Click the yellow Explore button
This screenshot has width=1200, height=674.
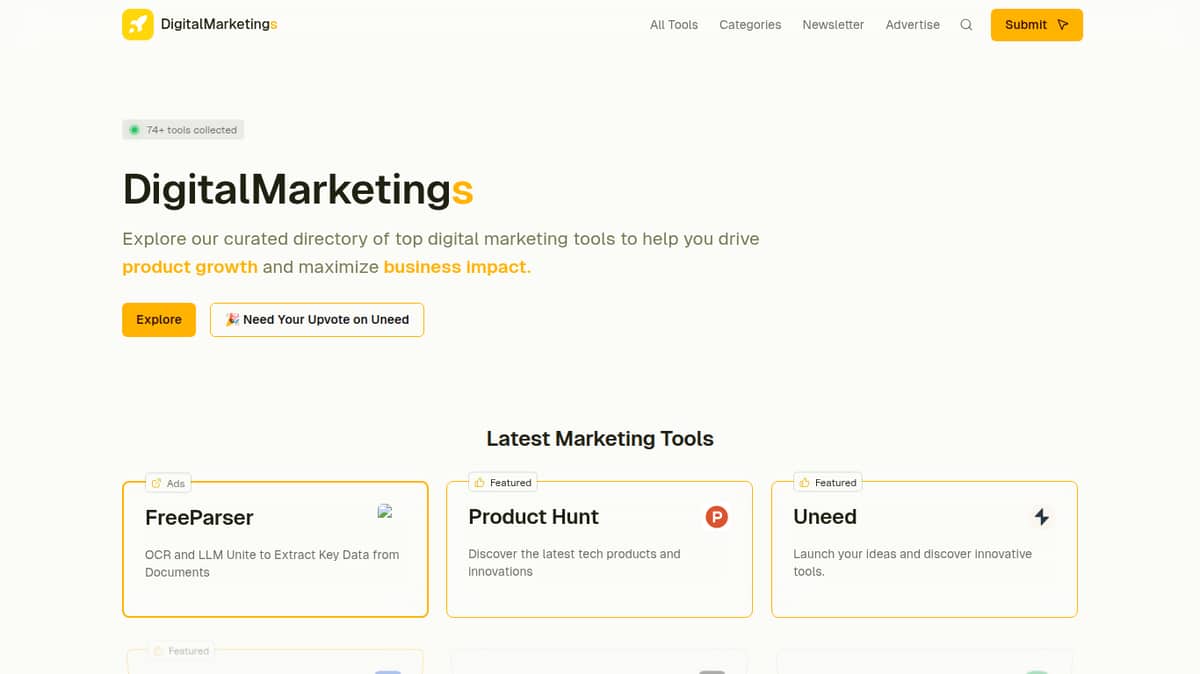(x=159, y=320)
